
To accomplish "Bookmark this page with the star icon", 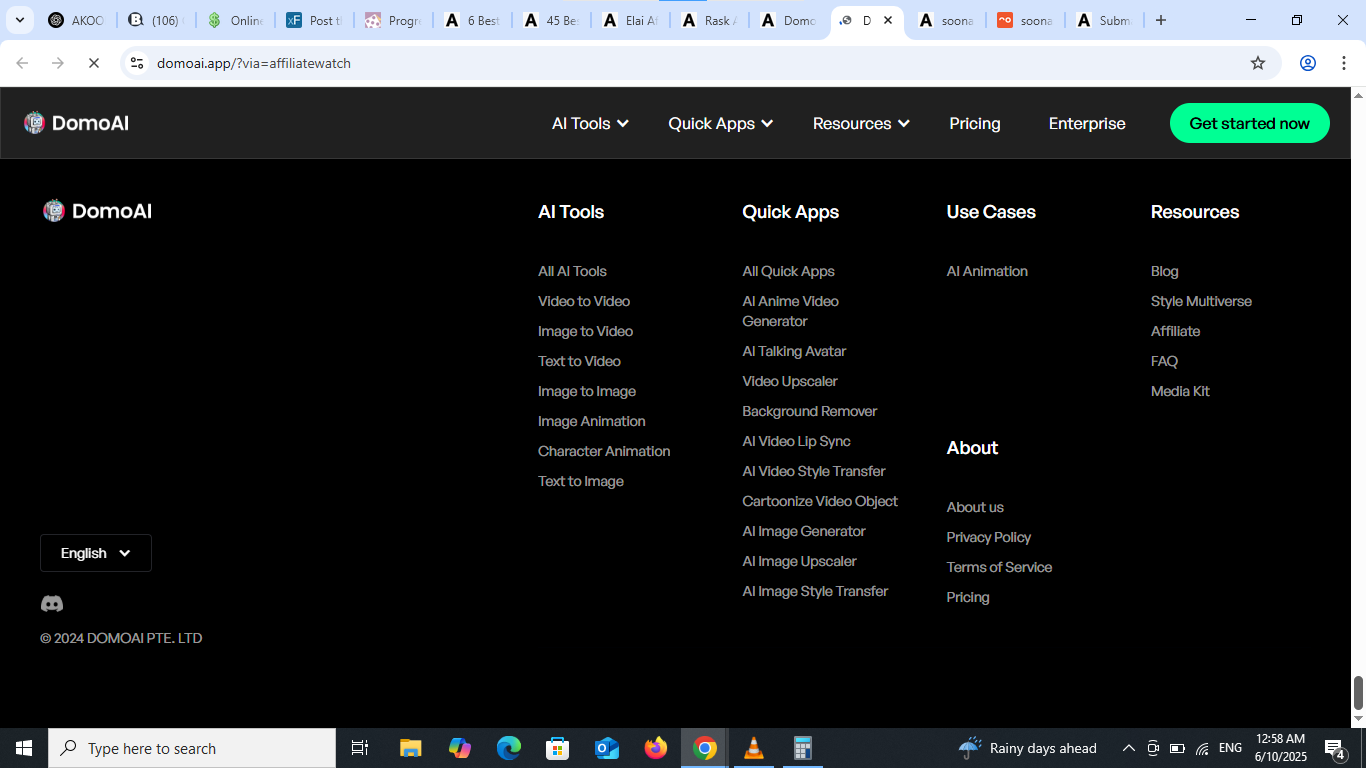I will (1258, 63).
